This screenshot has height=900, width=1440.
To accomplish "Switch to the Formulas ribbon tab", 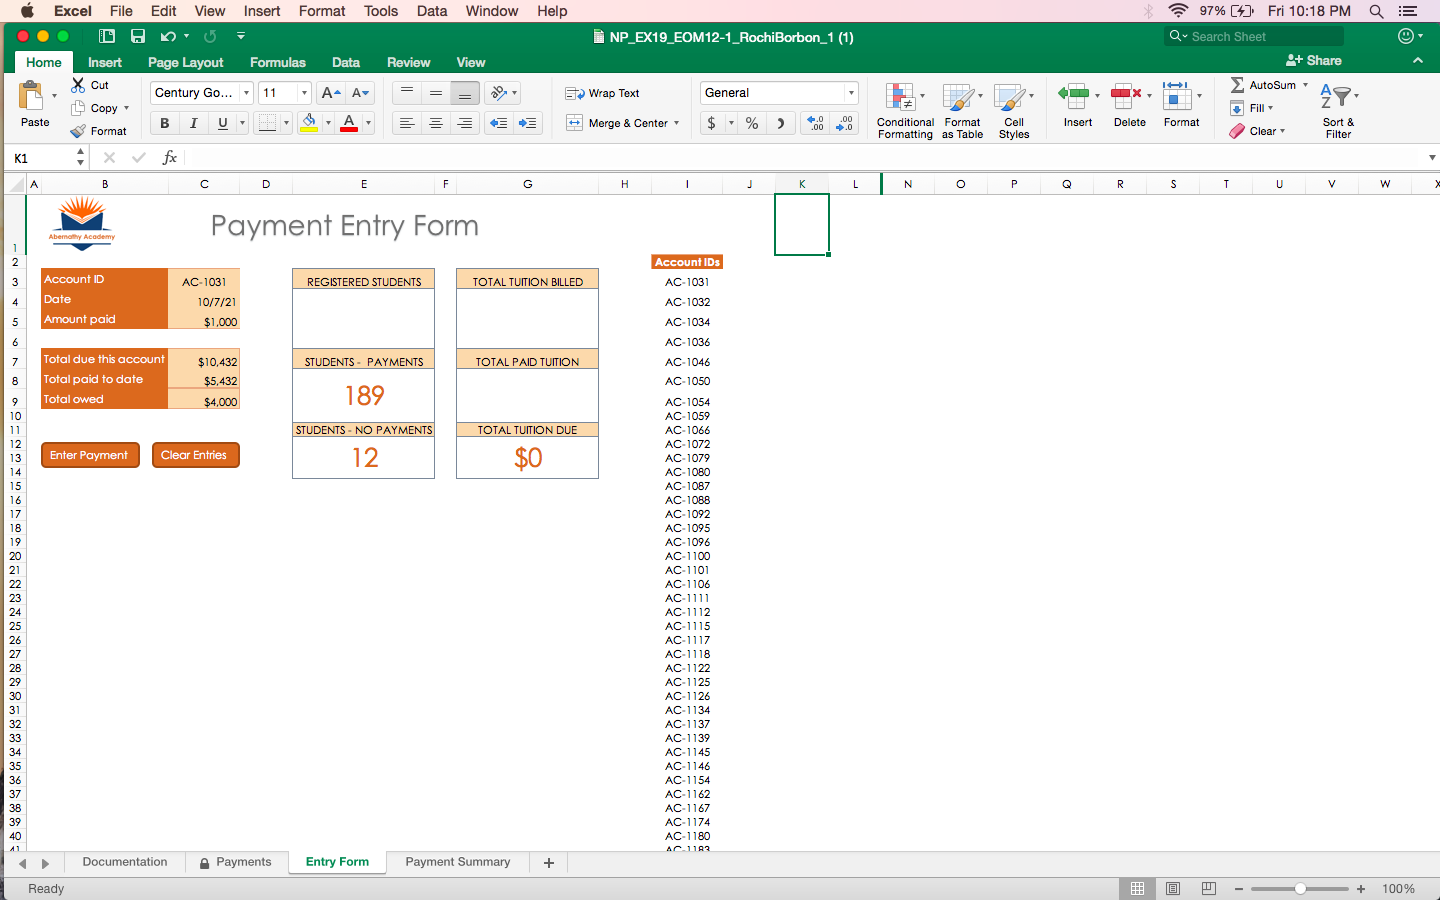I will pos(277,62).
